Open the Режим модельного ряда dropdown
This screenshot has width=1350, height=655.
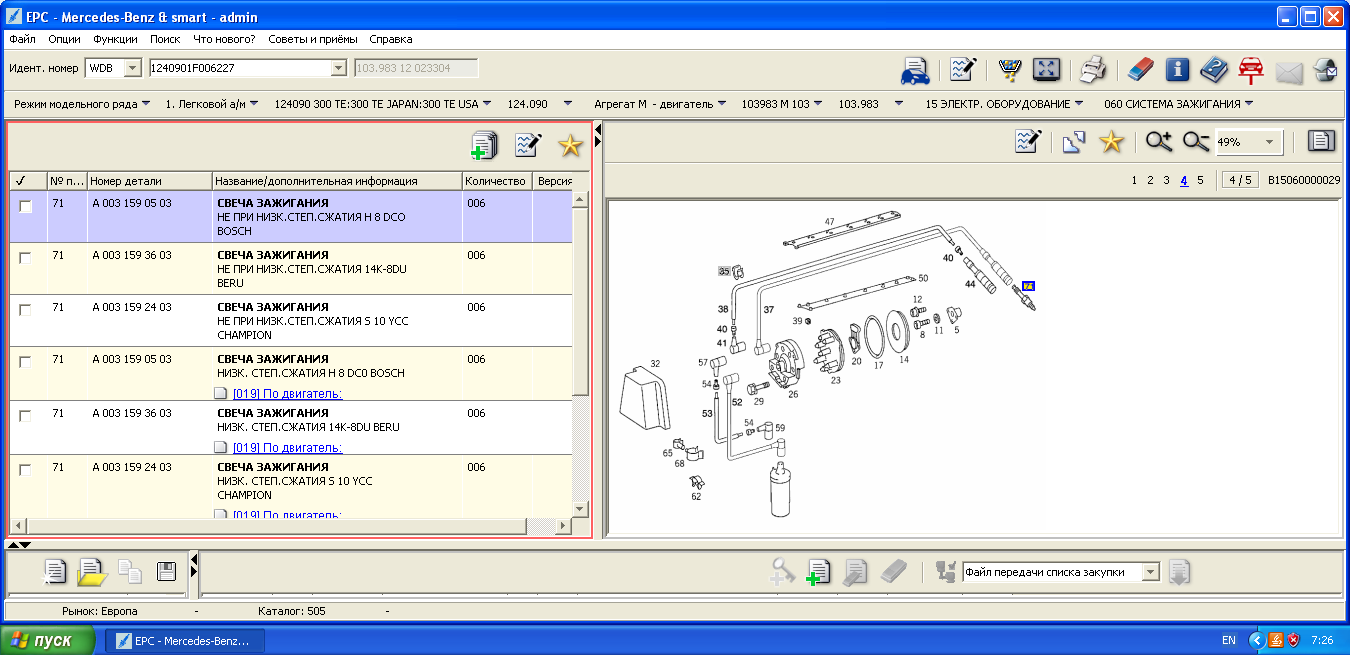[x=82, y=104]
